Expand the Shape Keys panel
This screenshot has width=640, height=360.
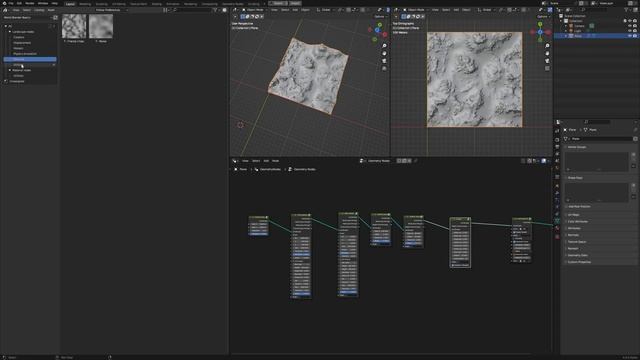pos(575,178)
